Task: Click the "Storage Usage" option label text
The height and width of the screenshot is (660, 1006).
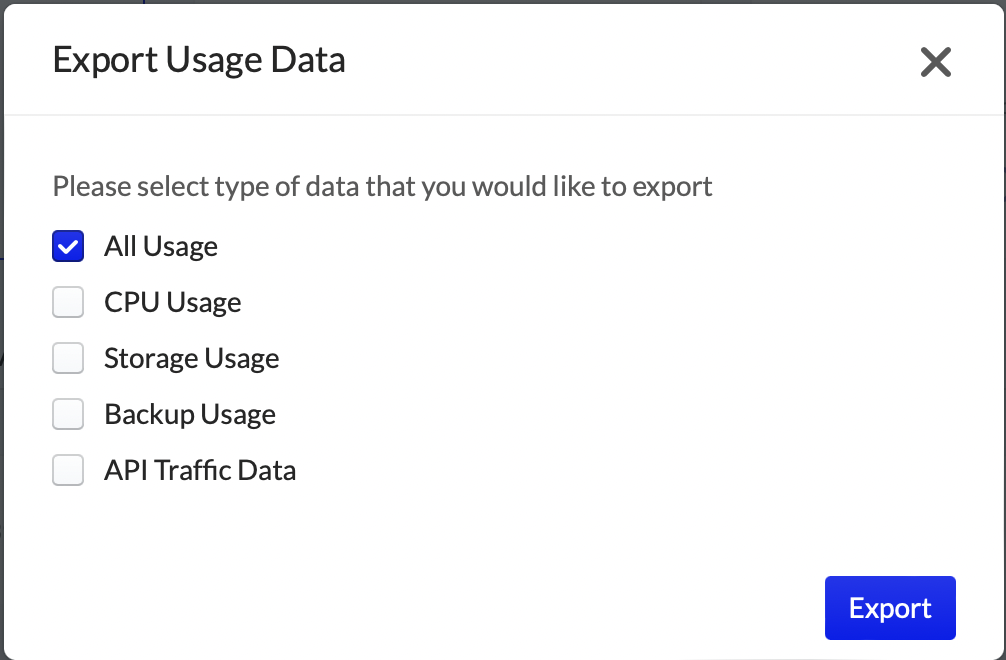Action: click(x=192, y=359)
